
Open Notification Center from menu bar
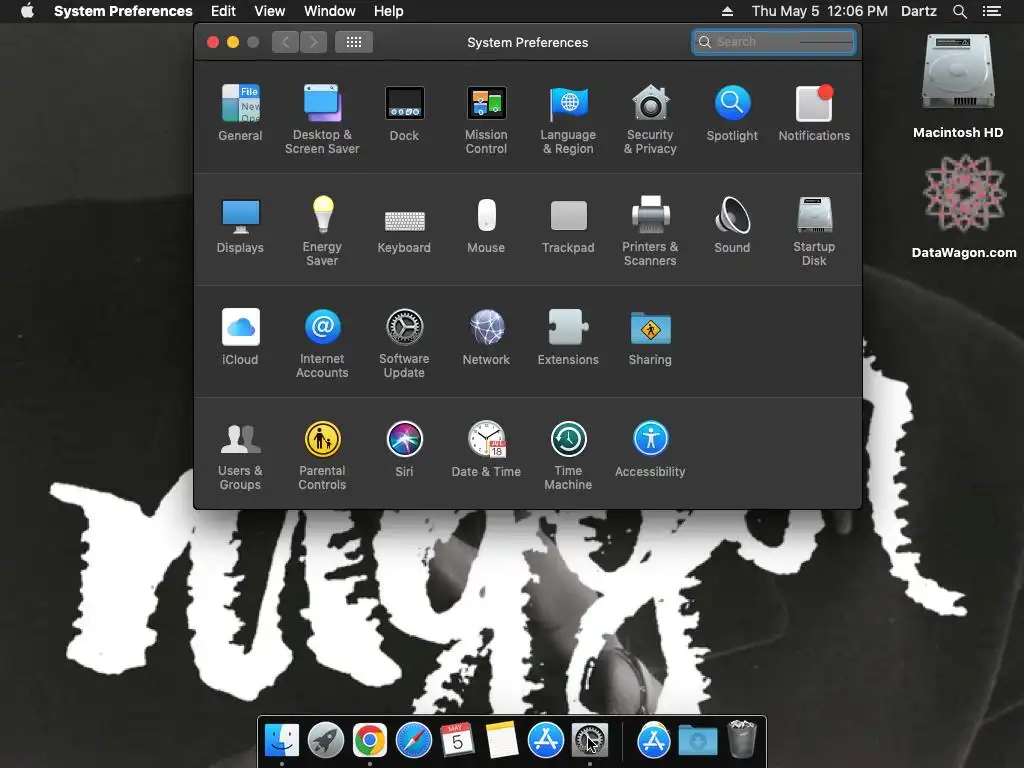click(992, 11)
